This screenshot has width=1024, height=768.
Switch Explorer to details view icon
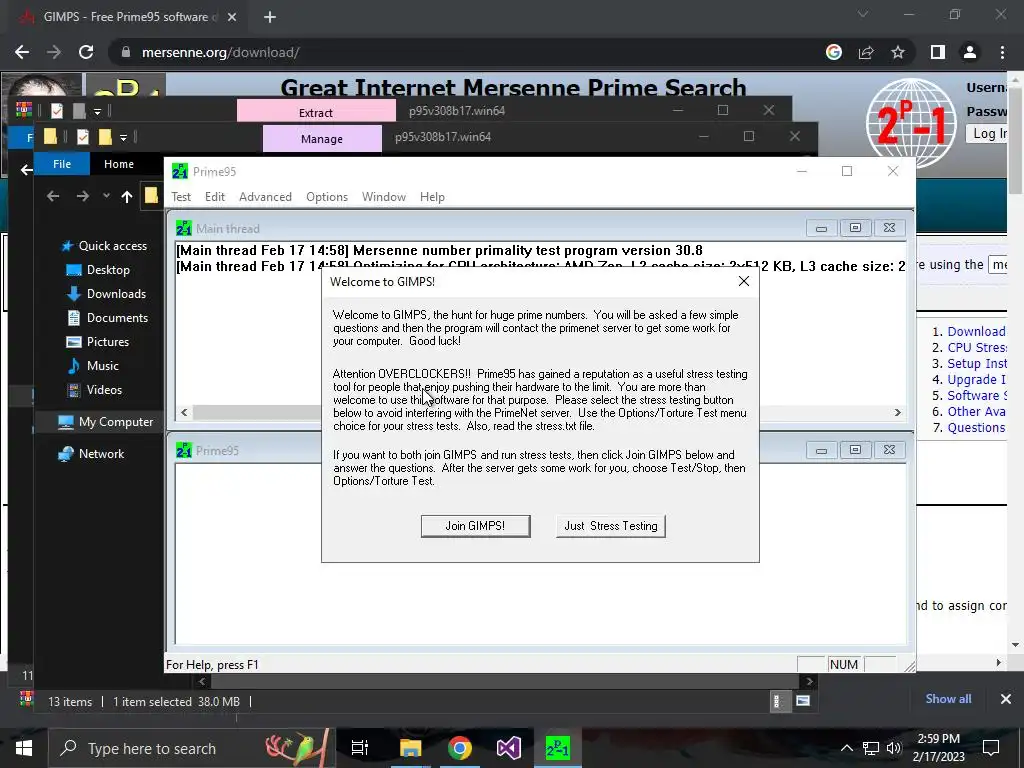point(776,701)
